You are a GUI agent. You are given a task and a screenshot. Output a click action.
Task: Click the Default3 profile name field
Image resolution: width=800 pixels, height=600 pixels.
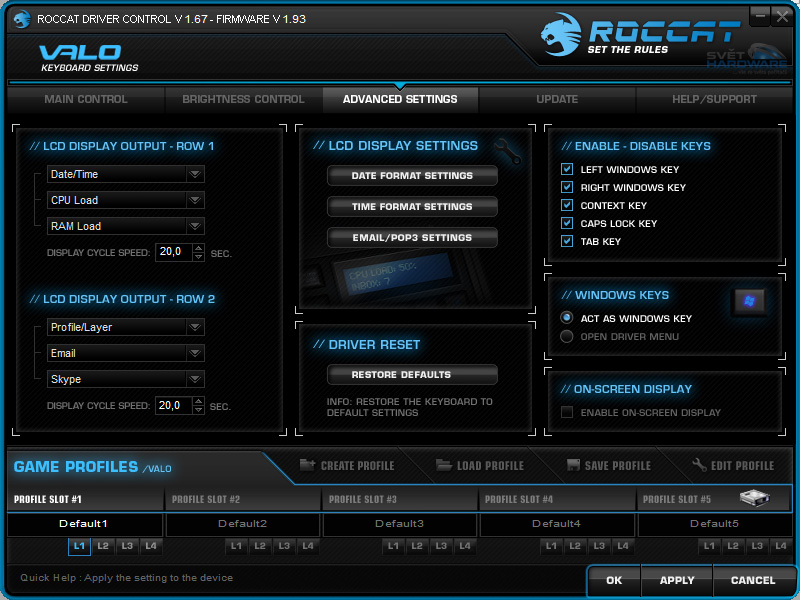400,524
